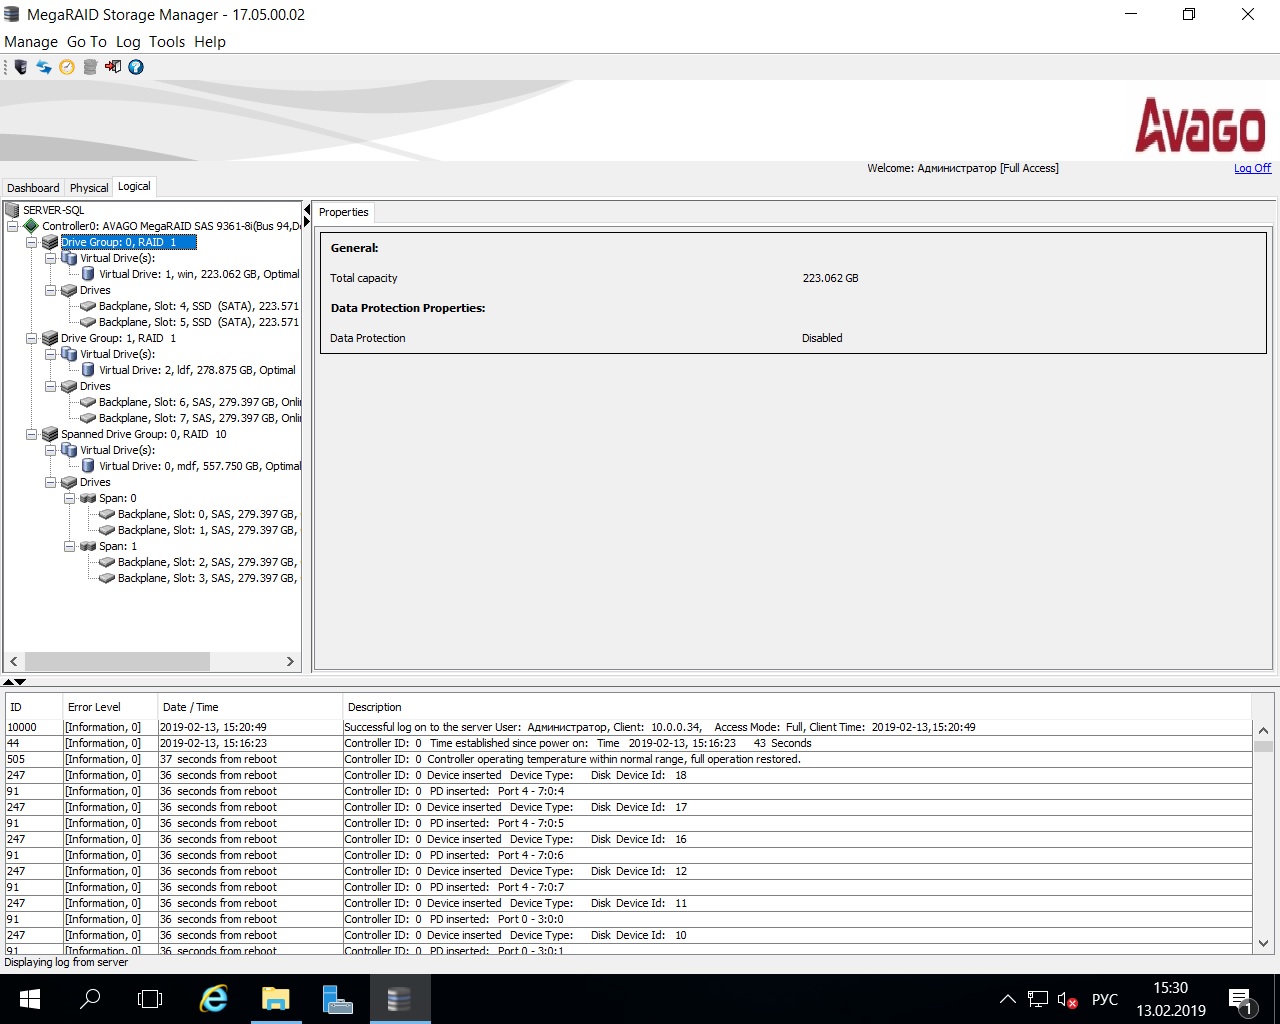
Task: Click the РУС language indicator
Action: [x=1105, y=999]
